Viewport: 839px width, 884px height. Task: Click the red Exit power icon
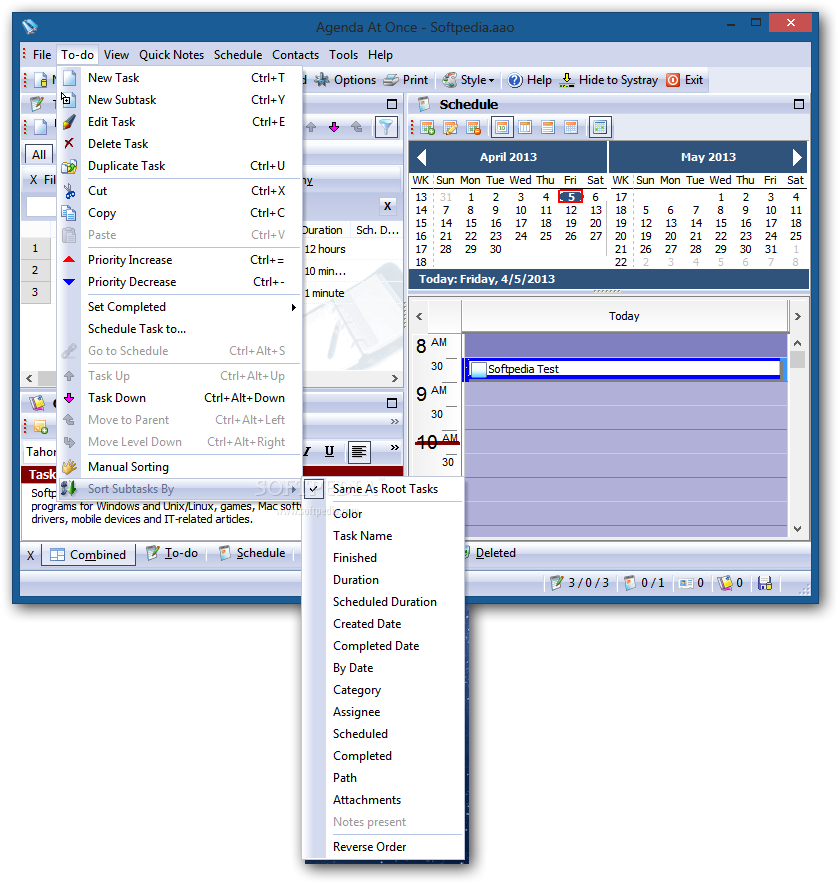673,80
